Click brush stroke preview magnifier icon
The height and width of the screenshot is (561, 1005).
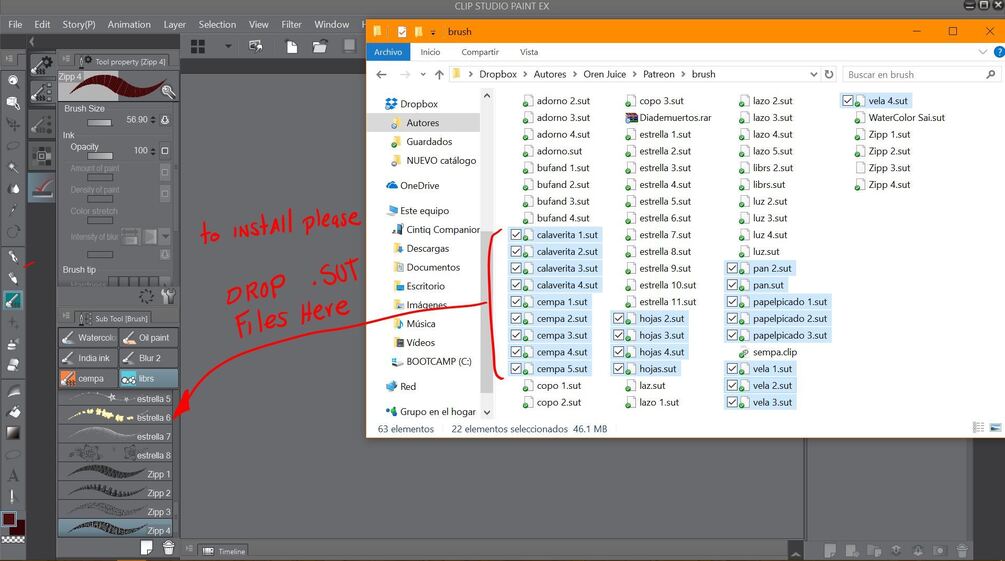click(x=169, y=92)
